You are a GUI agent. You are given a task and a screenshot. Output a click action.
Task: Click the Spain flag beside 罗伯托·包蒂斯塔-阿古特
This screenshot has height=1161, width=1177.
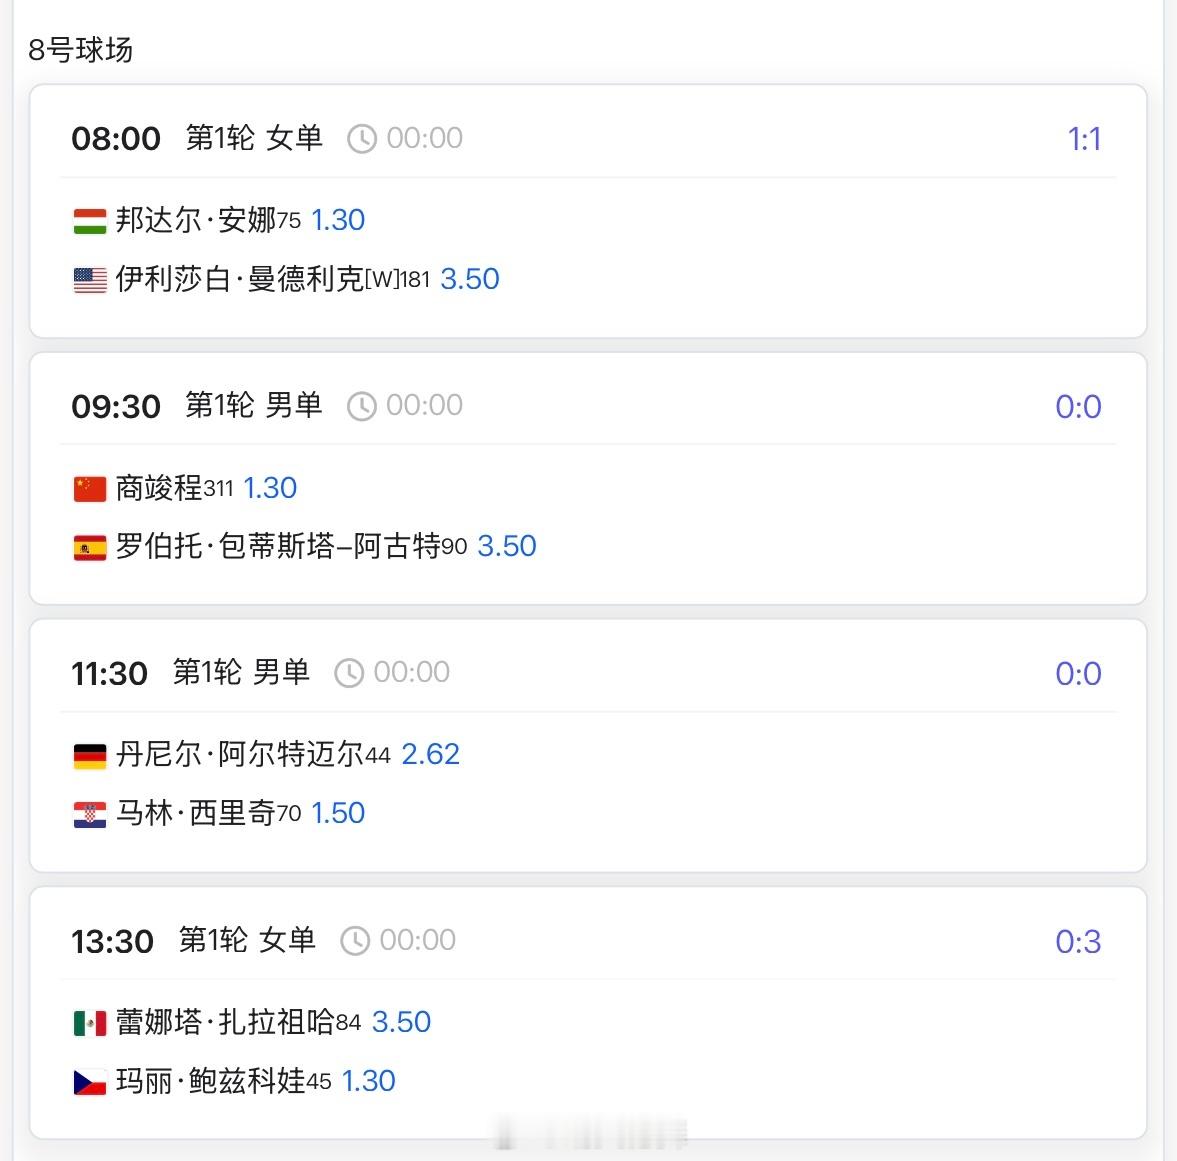tap(90, 547)
